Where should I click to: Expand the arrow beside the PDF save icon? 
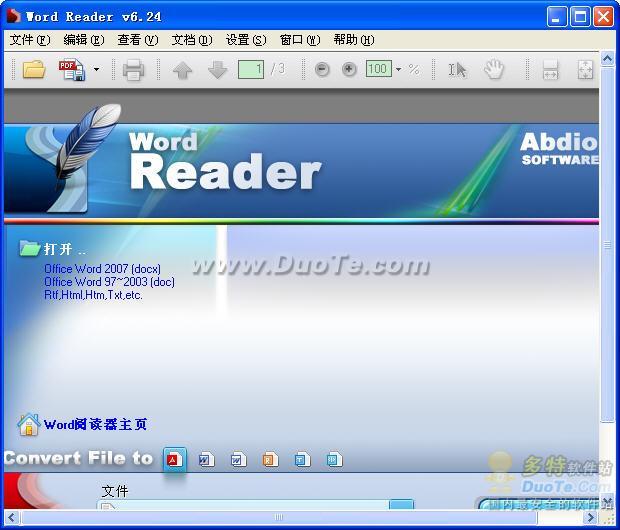click(96, 70)
